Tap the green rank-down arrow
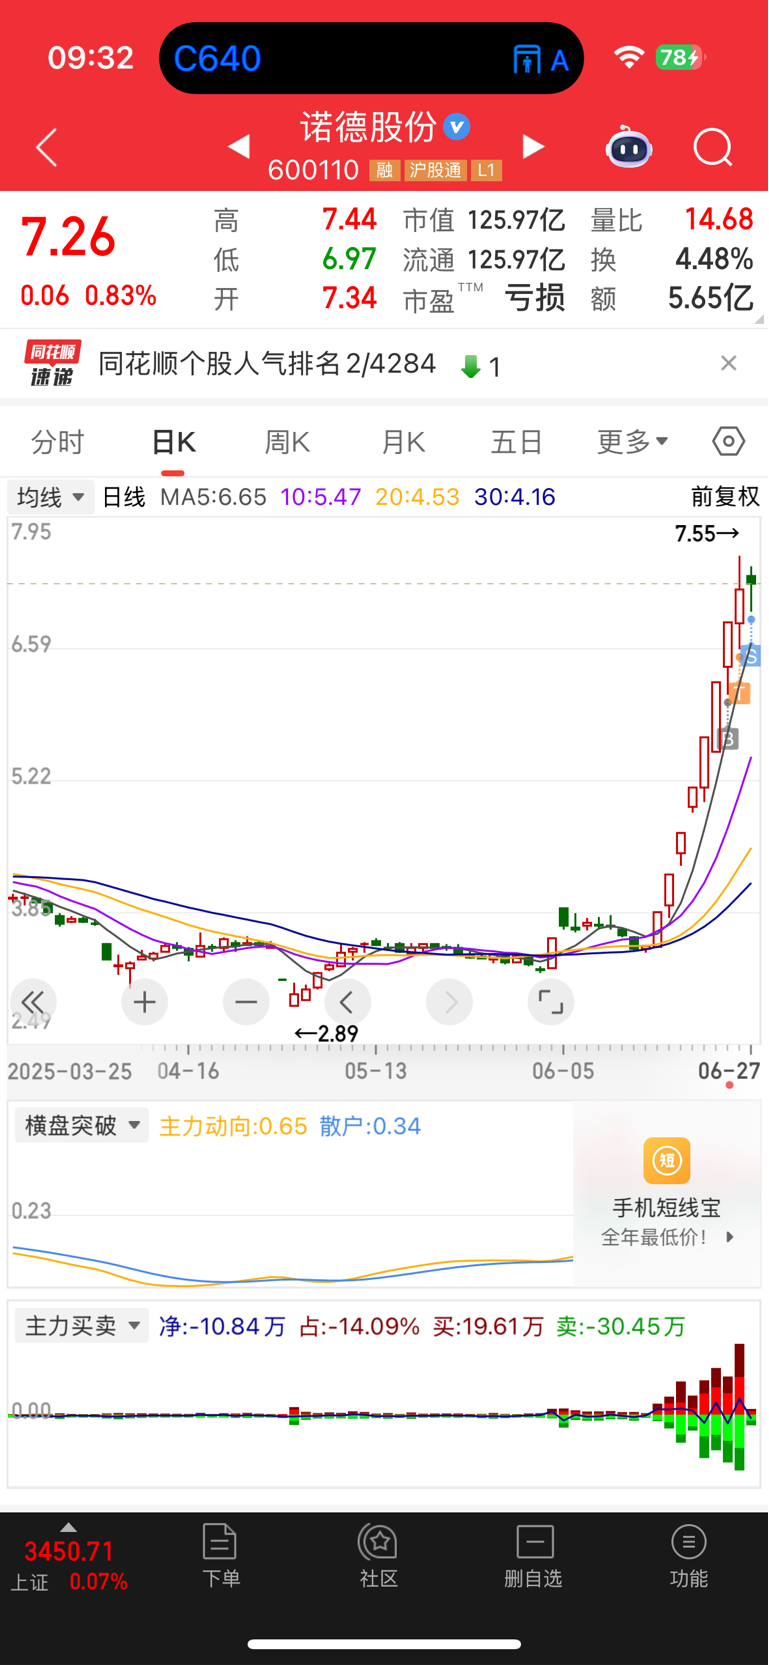The image size is (769, 1665). (470, 366)
